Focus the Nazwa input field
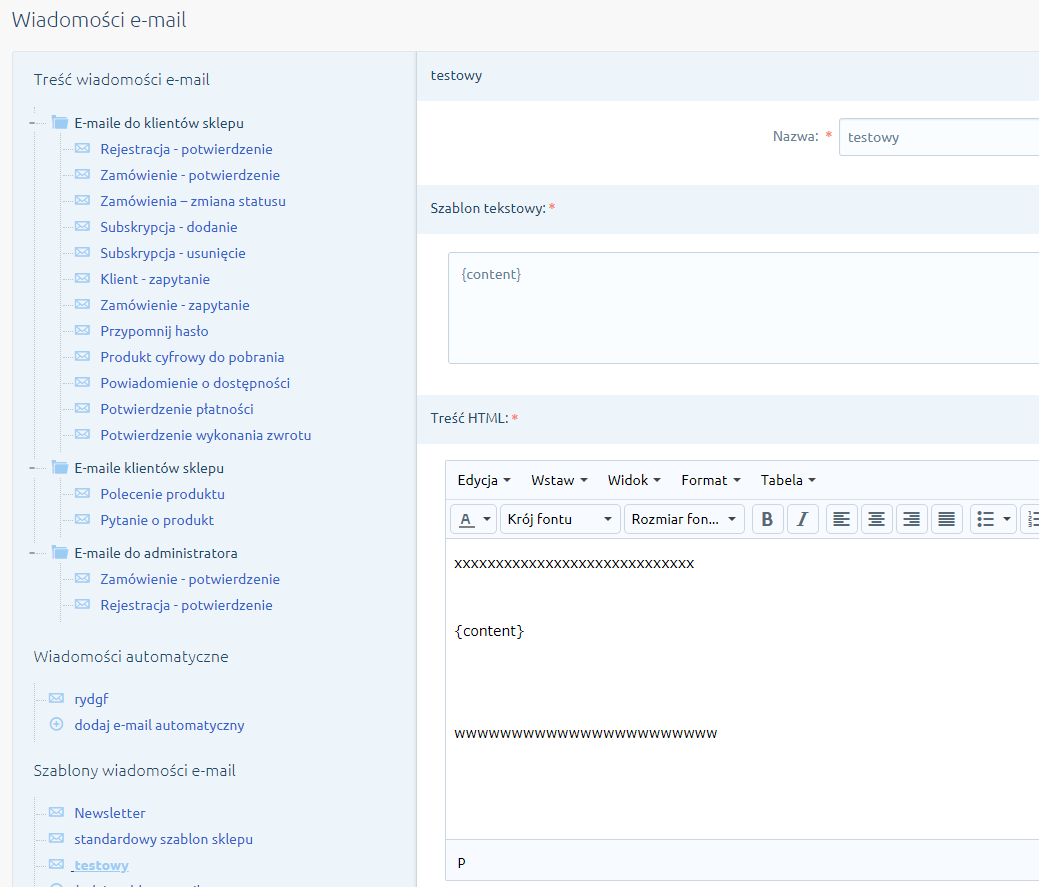This screenshot has height=887, width=1039. [x=939, y=137]
